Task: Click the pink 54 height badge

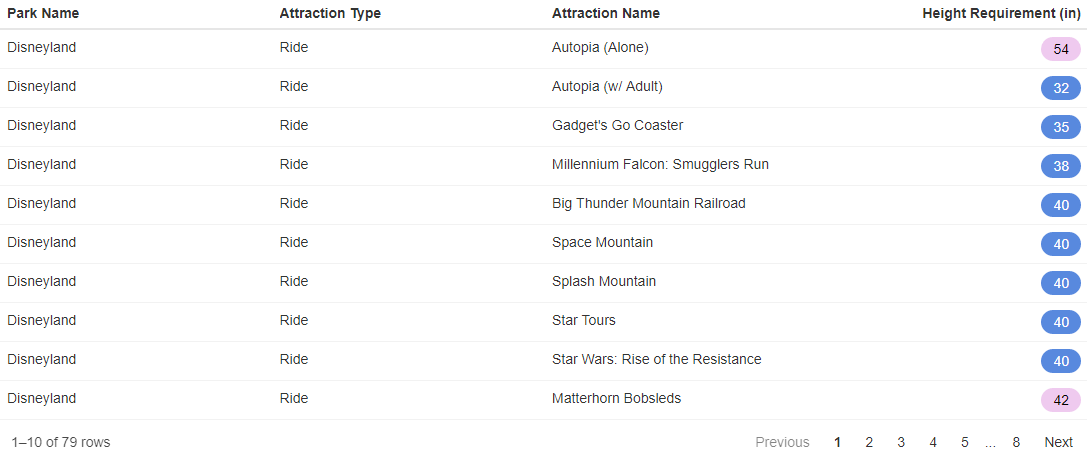Action: pyautogui.click(x=1061, y=49)
